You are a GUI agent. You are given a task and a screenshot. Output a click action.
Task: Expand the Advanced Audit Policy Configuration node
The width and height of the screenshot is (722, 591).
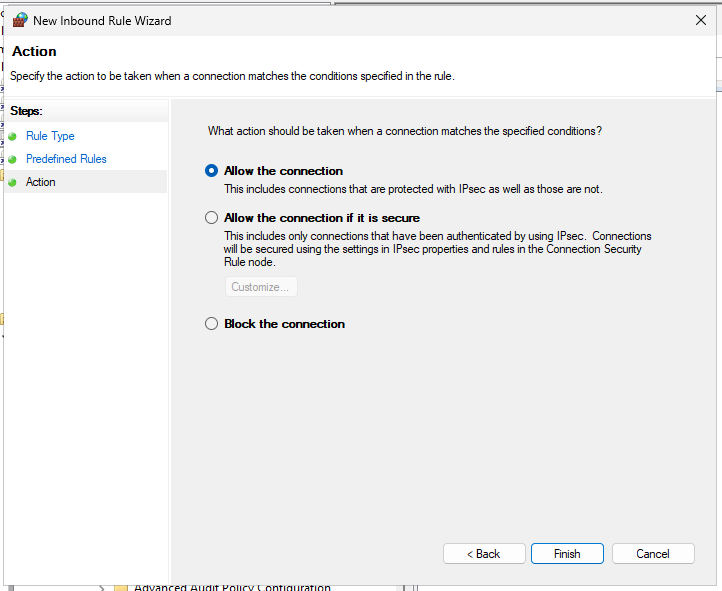tap(102, 587)
